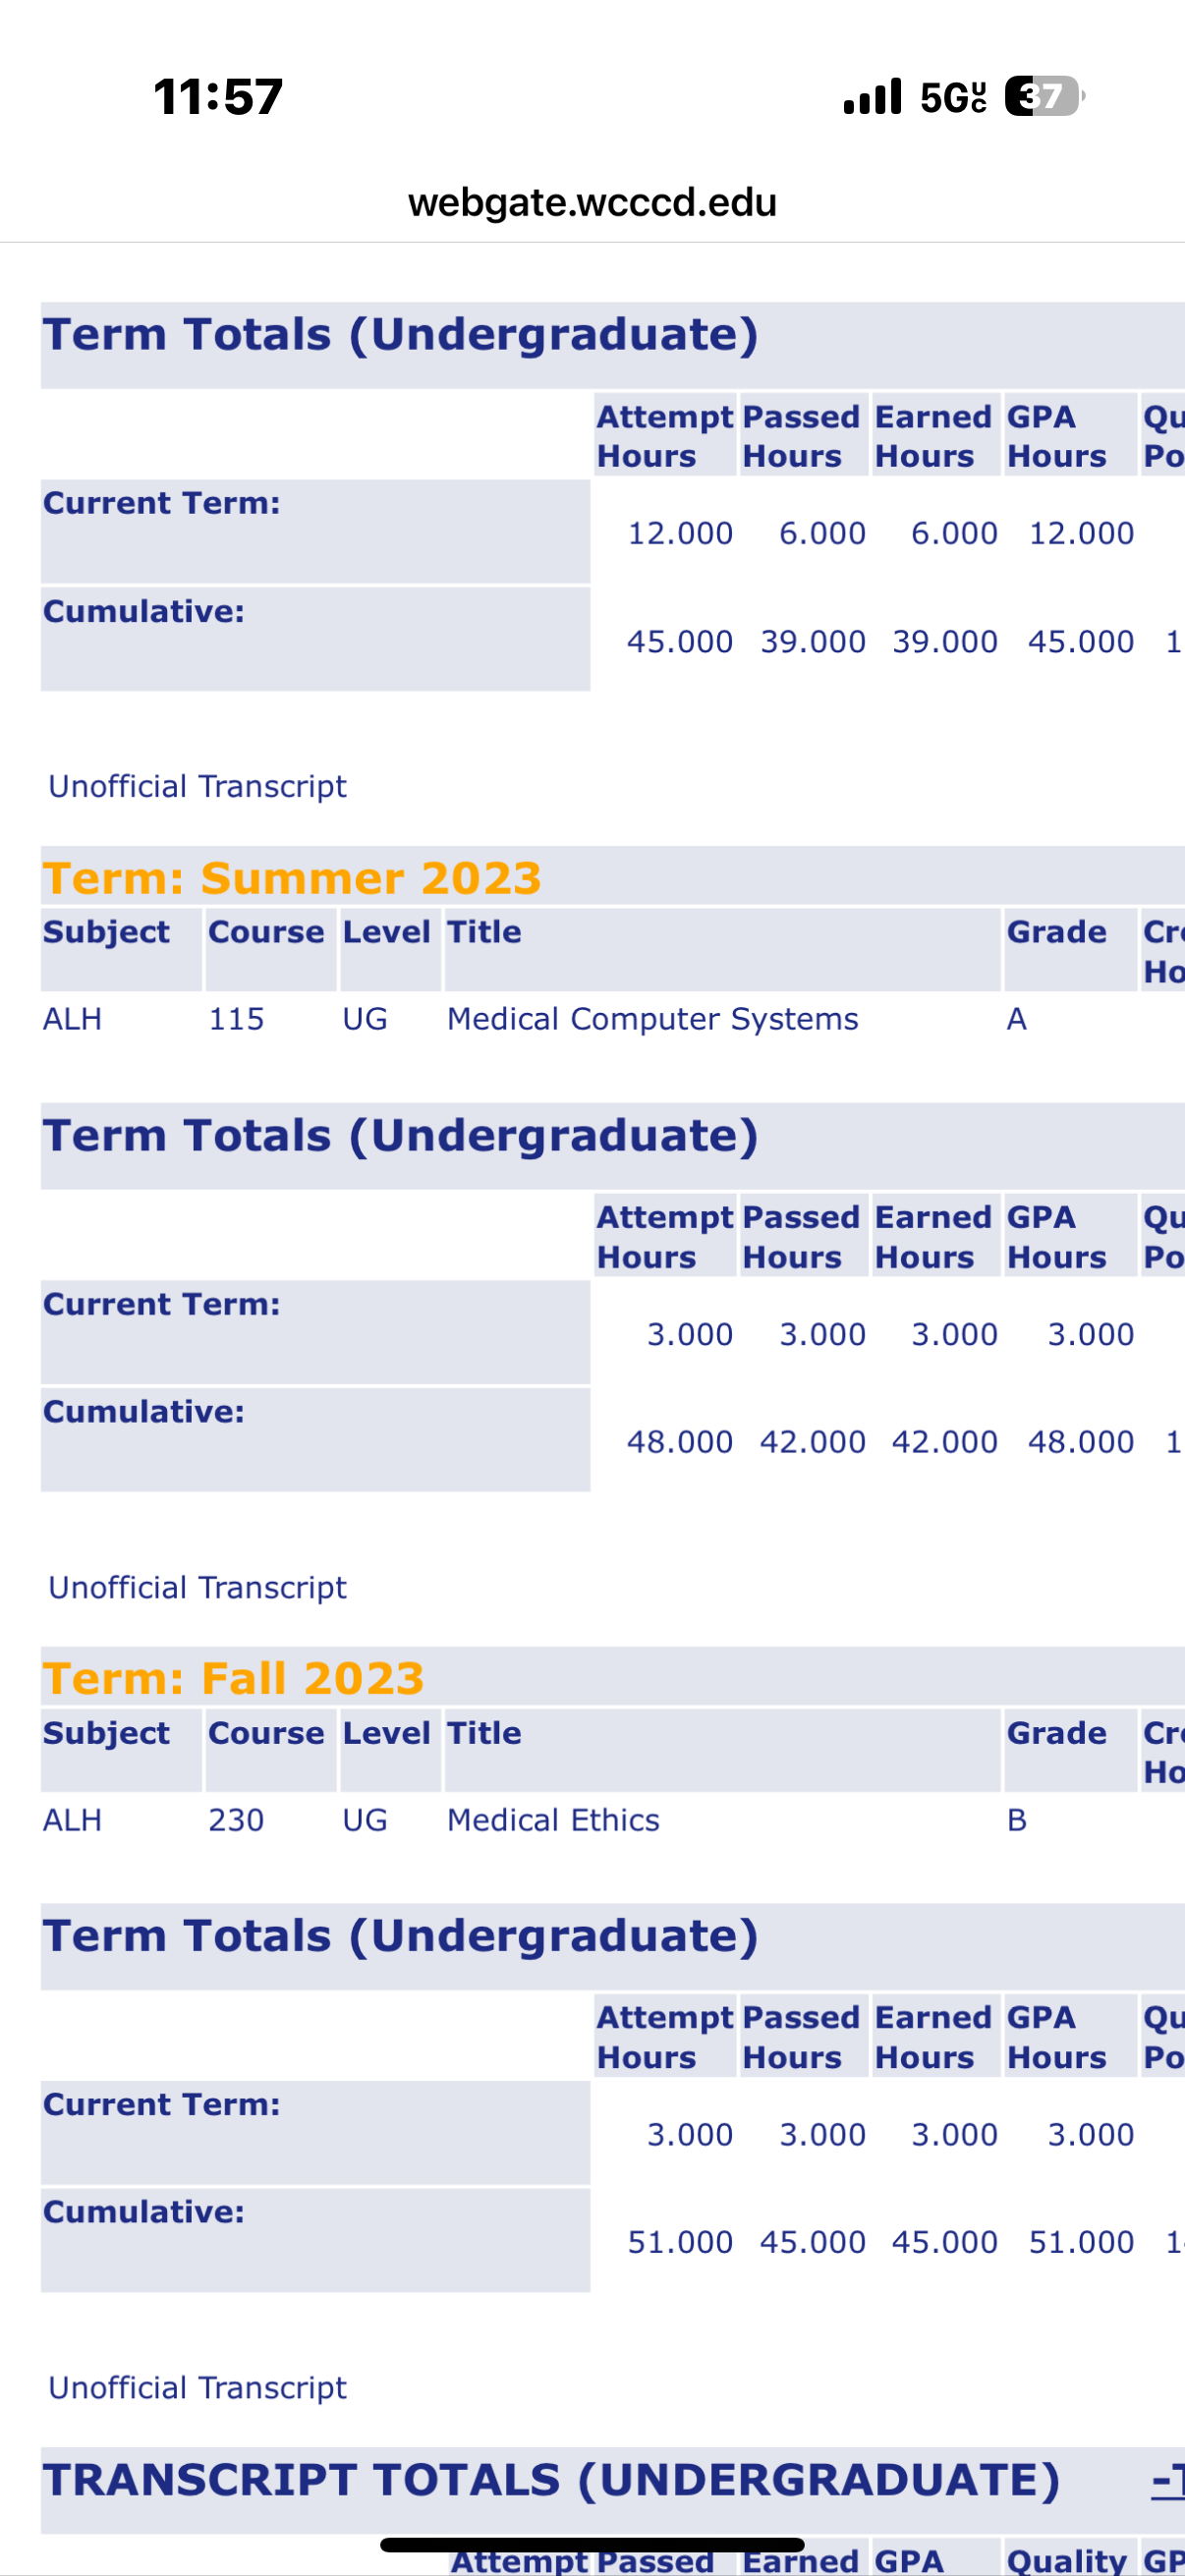Tap the cellular signal strength bars

coord(872,97)
